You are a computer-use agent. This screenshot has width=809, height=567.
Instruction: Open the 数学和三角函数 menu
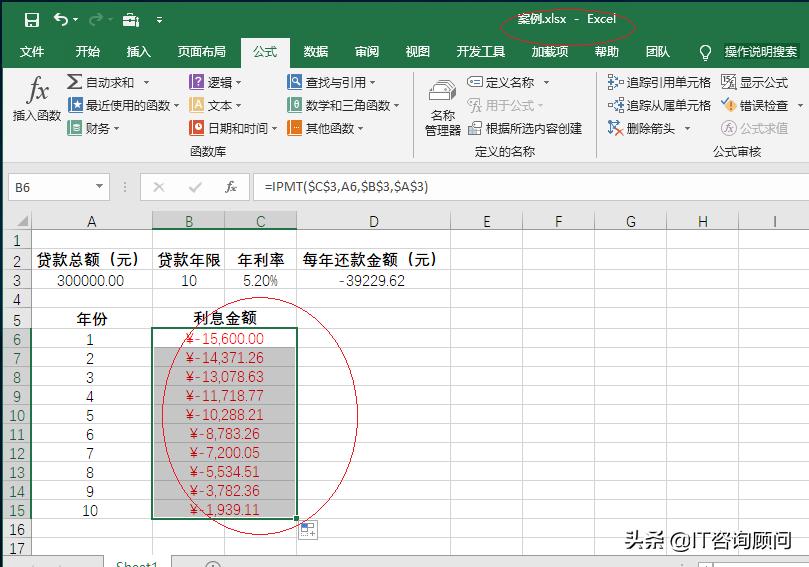343,105
